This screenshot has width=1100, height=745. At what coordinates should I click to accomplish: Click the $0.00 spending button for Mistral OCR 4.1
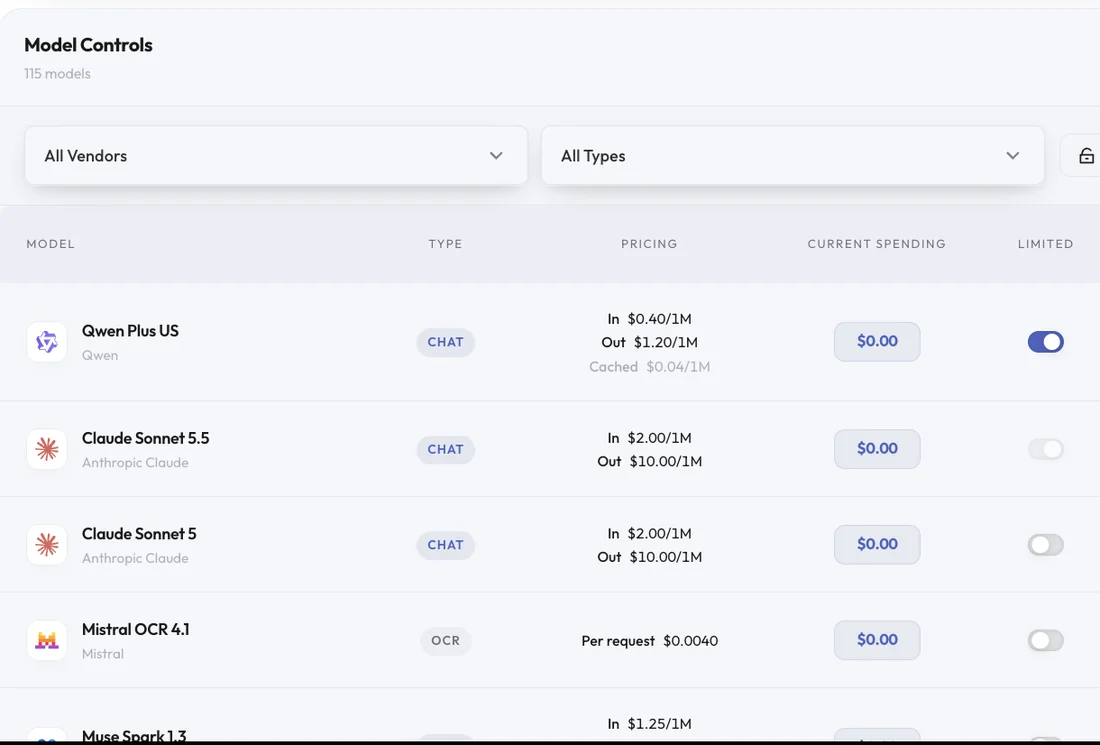(877, 640)
